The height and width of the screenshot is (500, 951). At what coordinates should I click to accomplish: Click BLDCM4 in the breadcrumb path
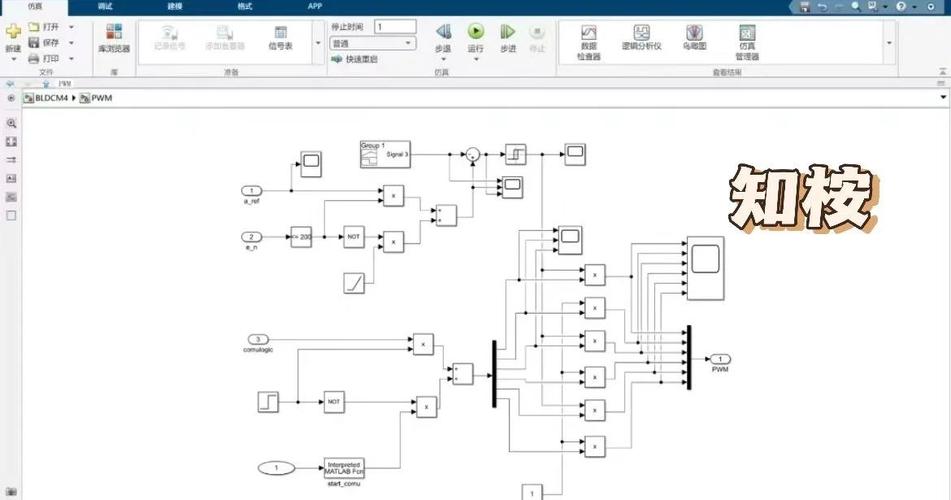pyautogui.click(x=53, y=98)
